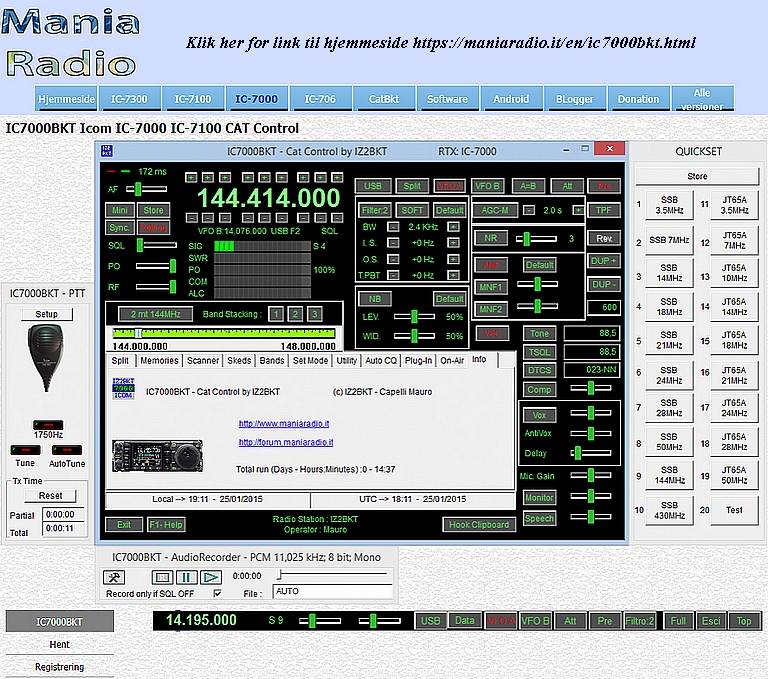Toggle record only if SQL OFF checkbox

217,593
